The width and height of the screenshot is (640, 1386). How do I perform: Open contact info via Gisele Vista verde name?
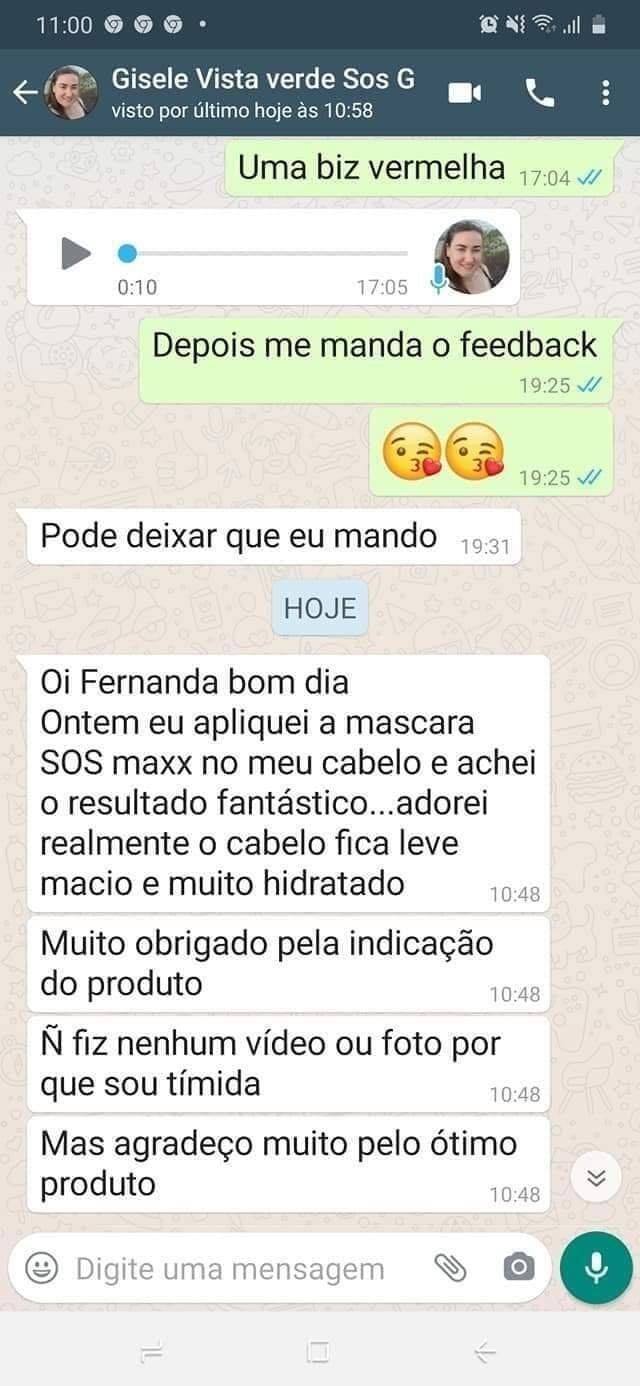tap(263, 79)
